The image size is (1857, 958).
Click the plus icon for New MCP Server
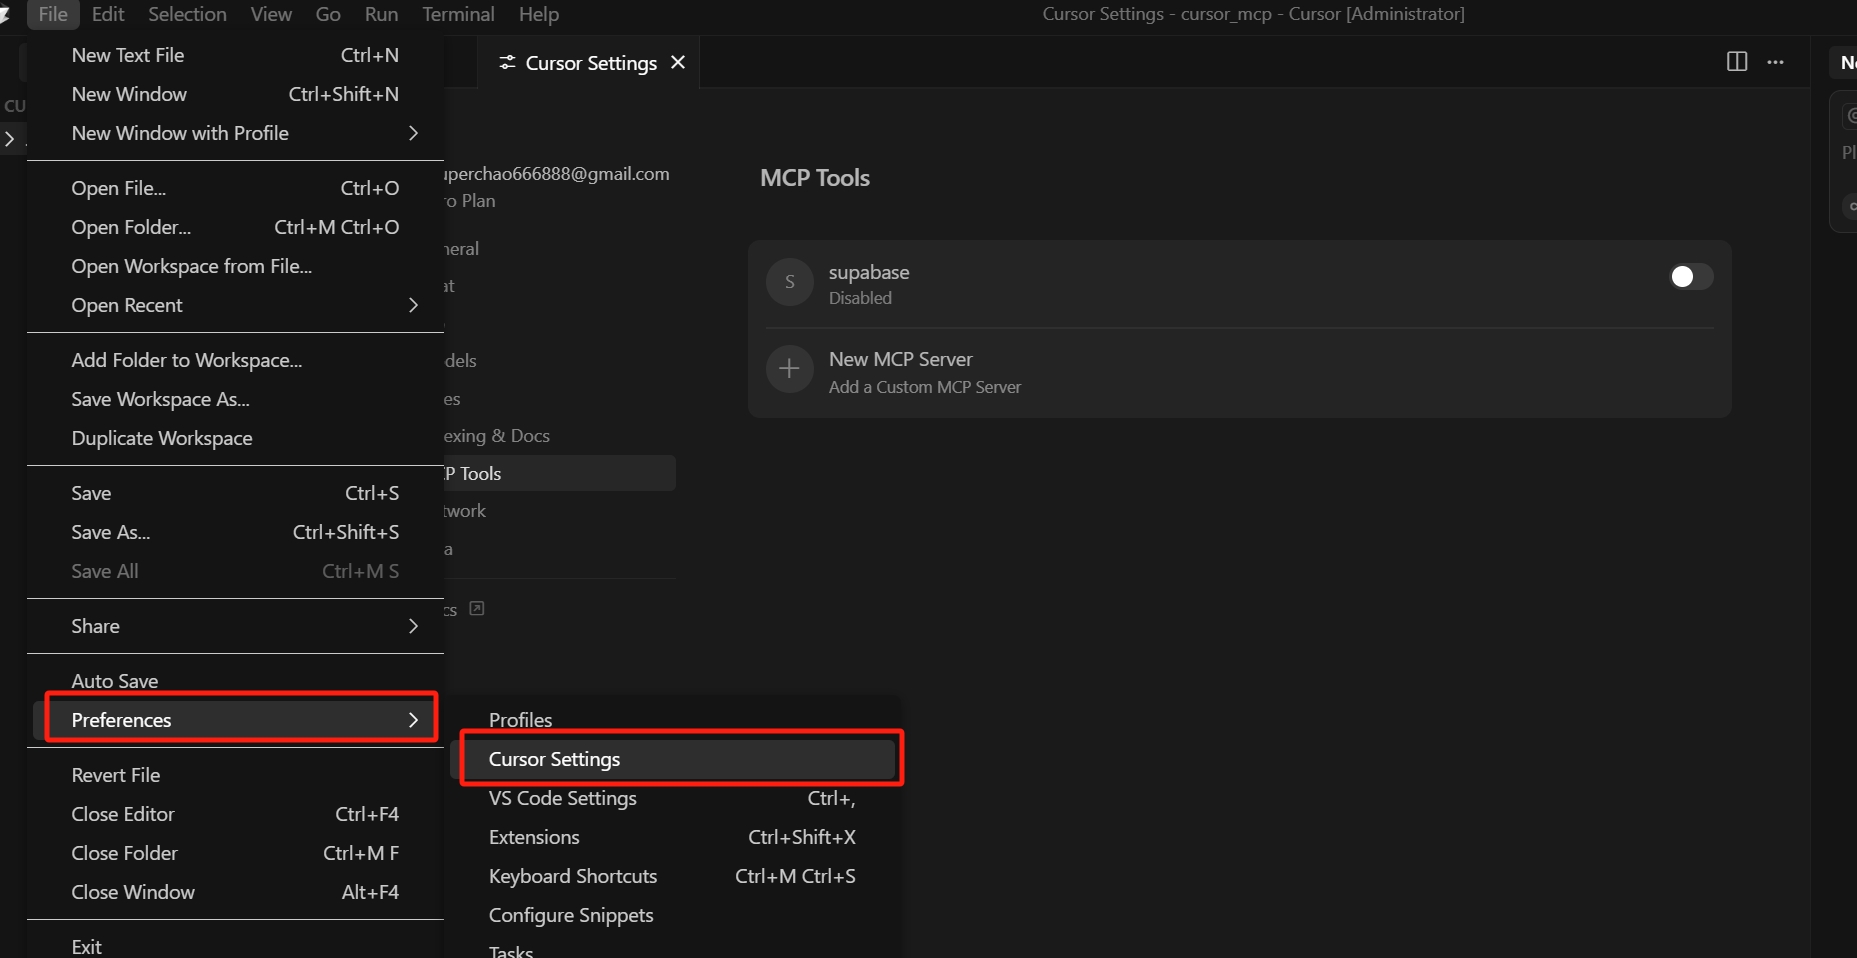click(789, 369)
